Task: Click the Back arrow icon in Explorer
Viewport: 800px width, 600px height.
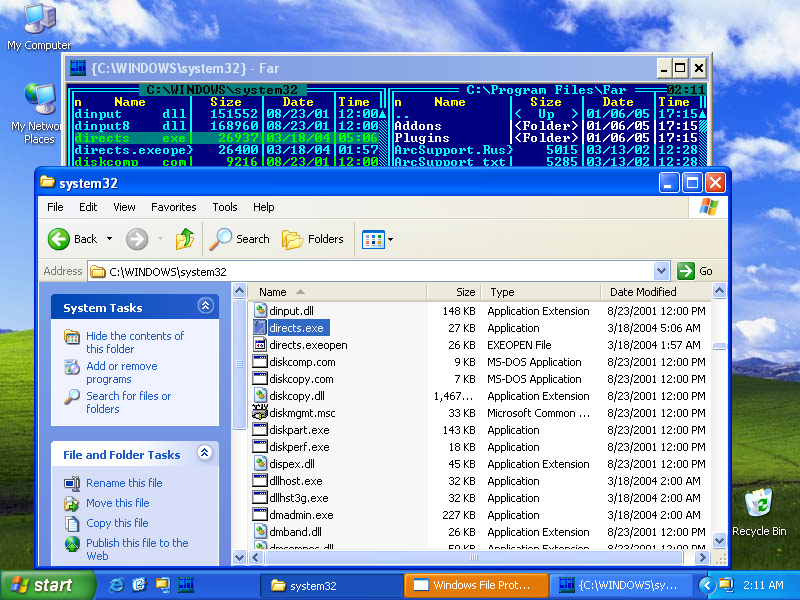Action: pos(59,239)
